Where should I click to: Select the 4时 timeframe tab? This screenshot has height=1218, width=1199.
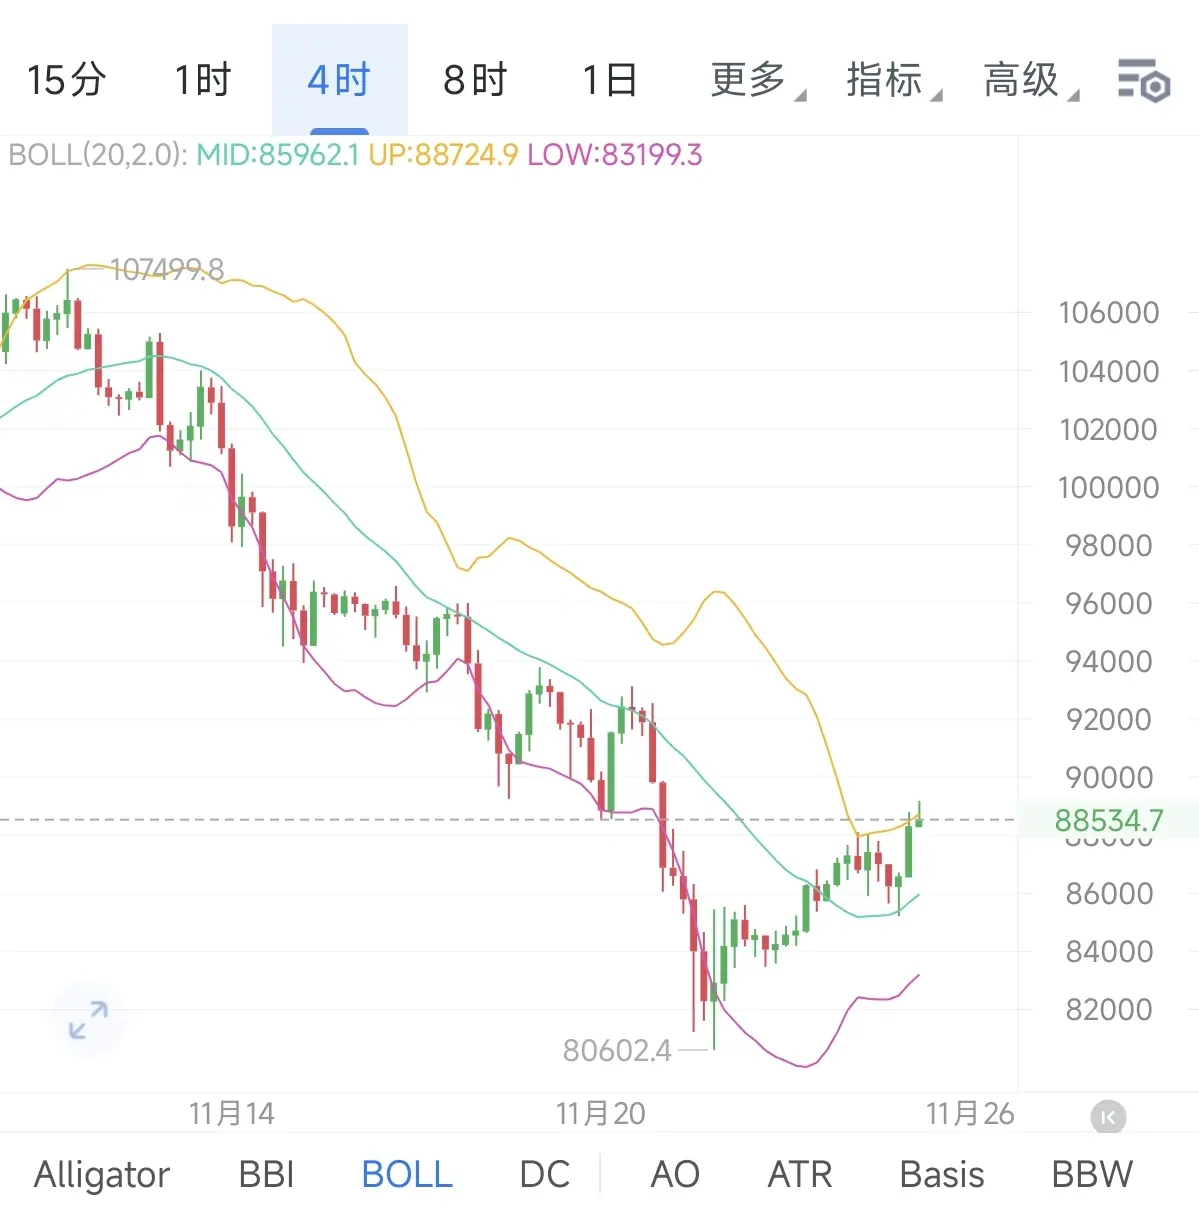339,80
